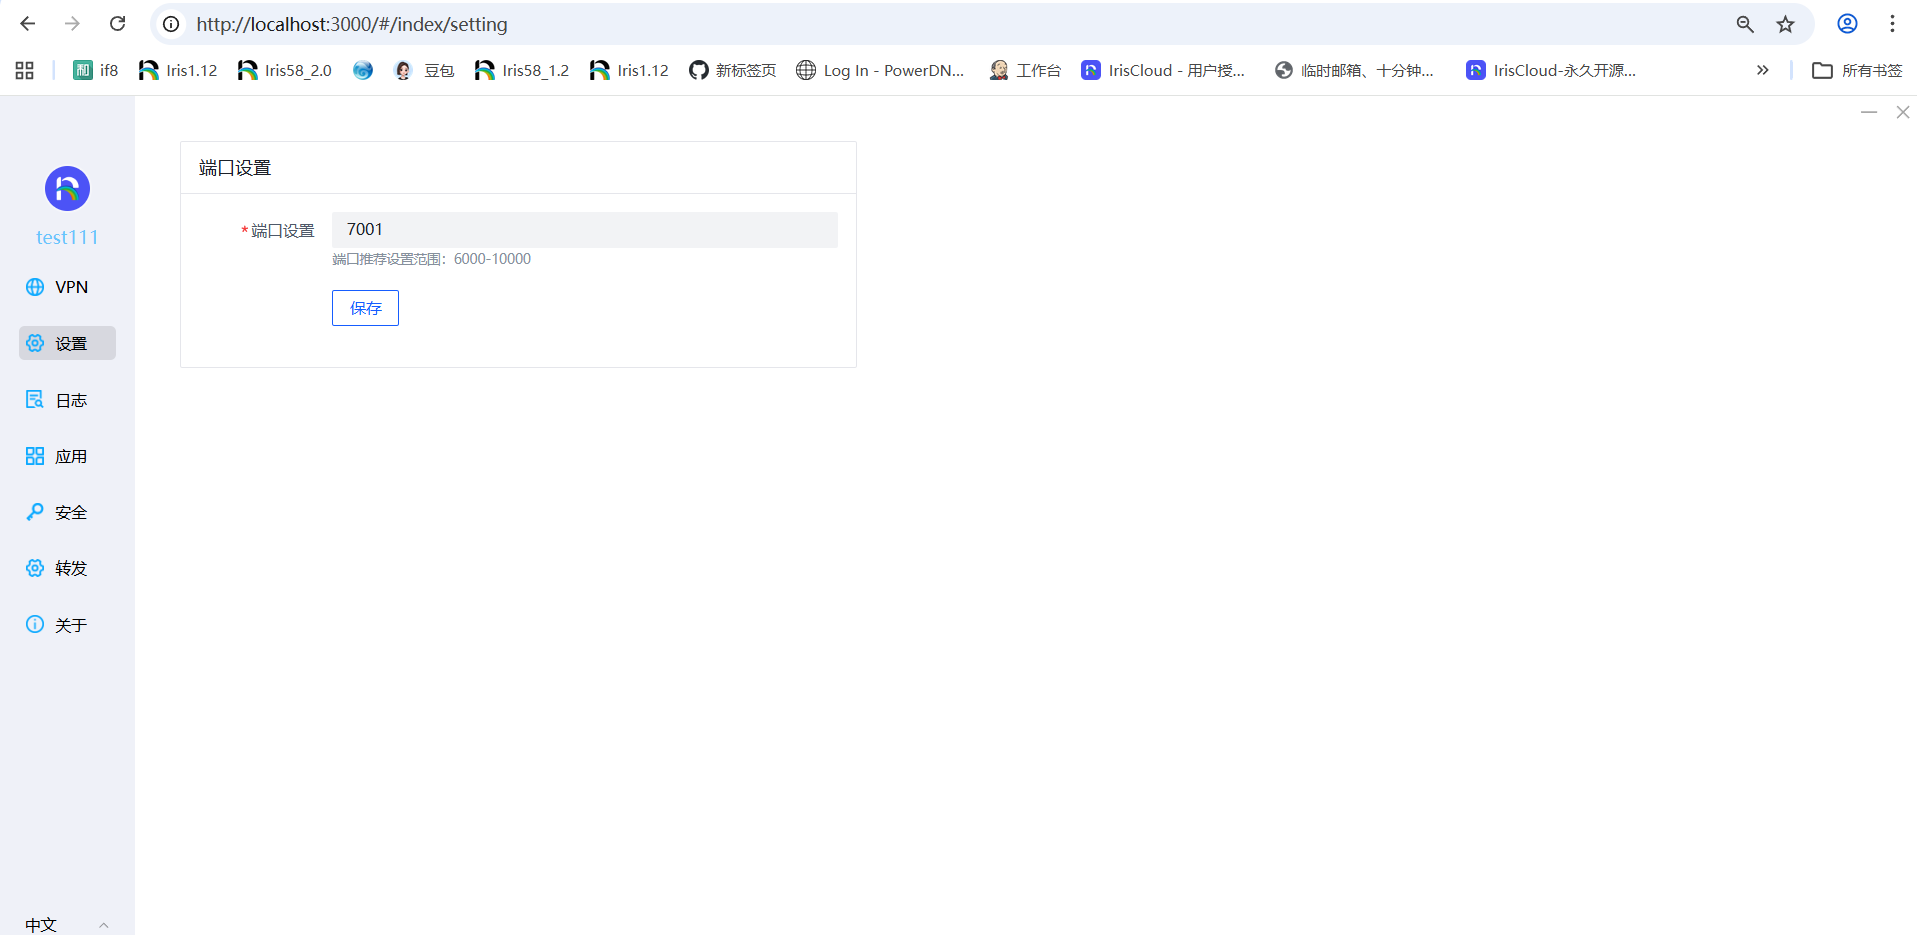Click the 安全 key icon

click(x=35, y=512)
